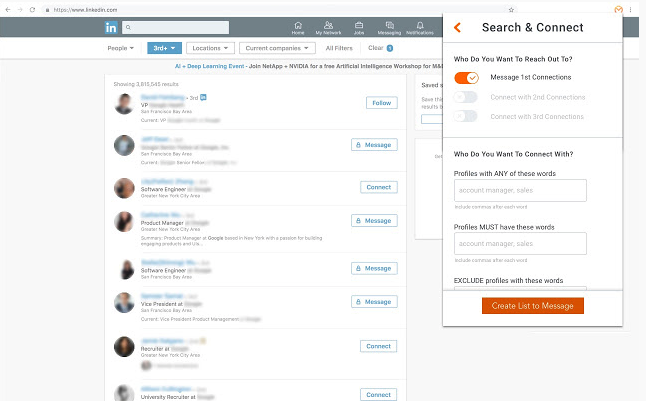Click the LinkedIn search box
This screenshot has width=646, height=401.
pos(176,28)
